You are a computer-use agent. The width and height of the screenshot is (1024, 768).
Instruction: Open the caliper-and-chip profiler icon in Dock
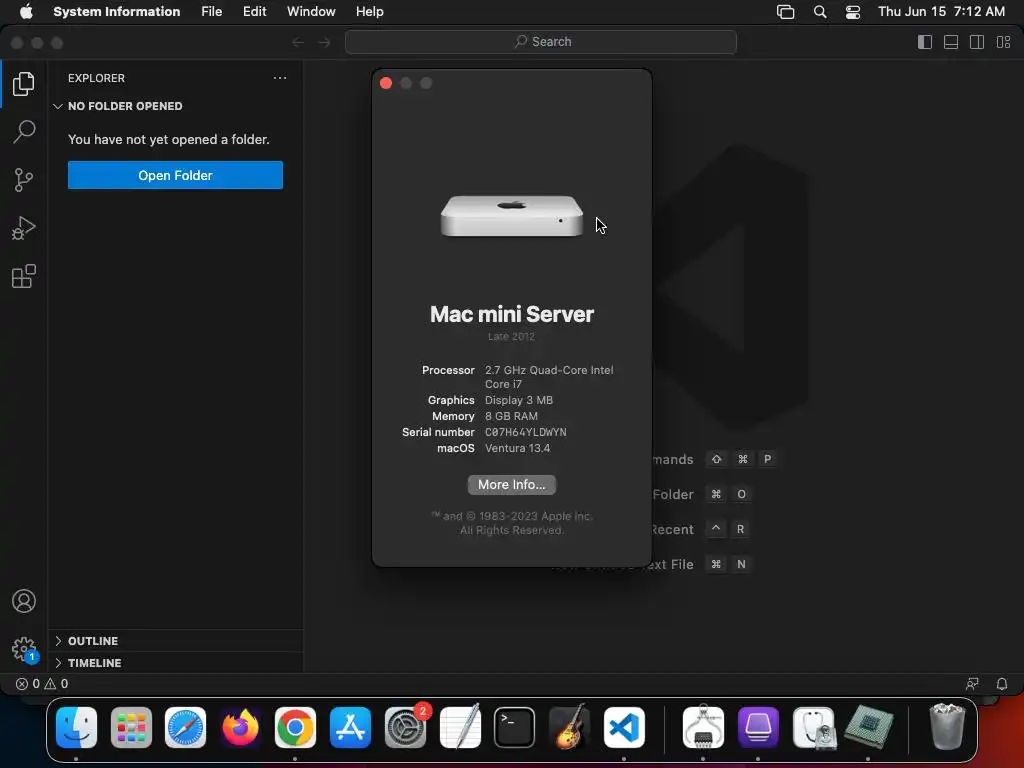click(703, 727)
